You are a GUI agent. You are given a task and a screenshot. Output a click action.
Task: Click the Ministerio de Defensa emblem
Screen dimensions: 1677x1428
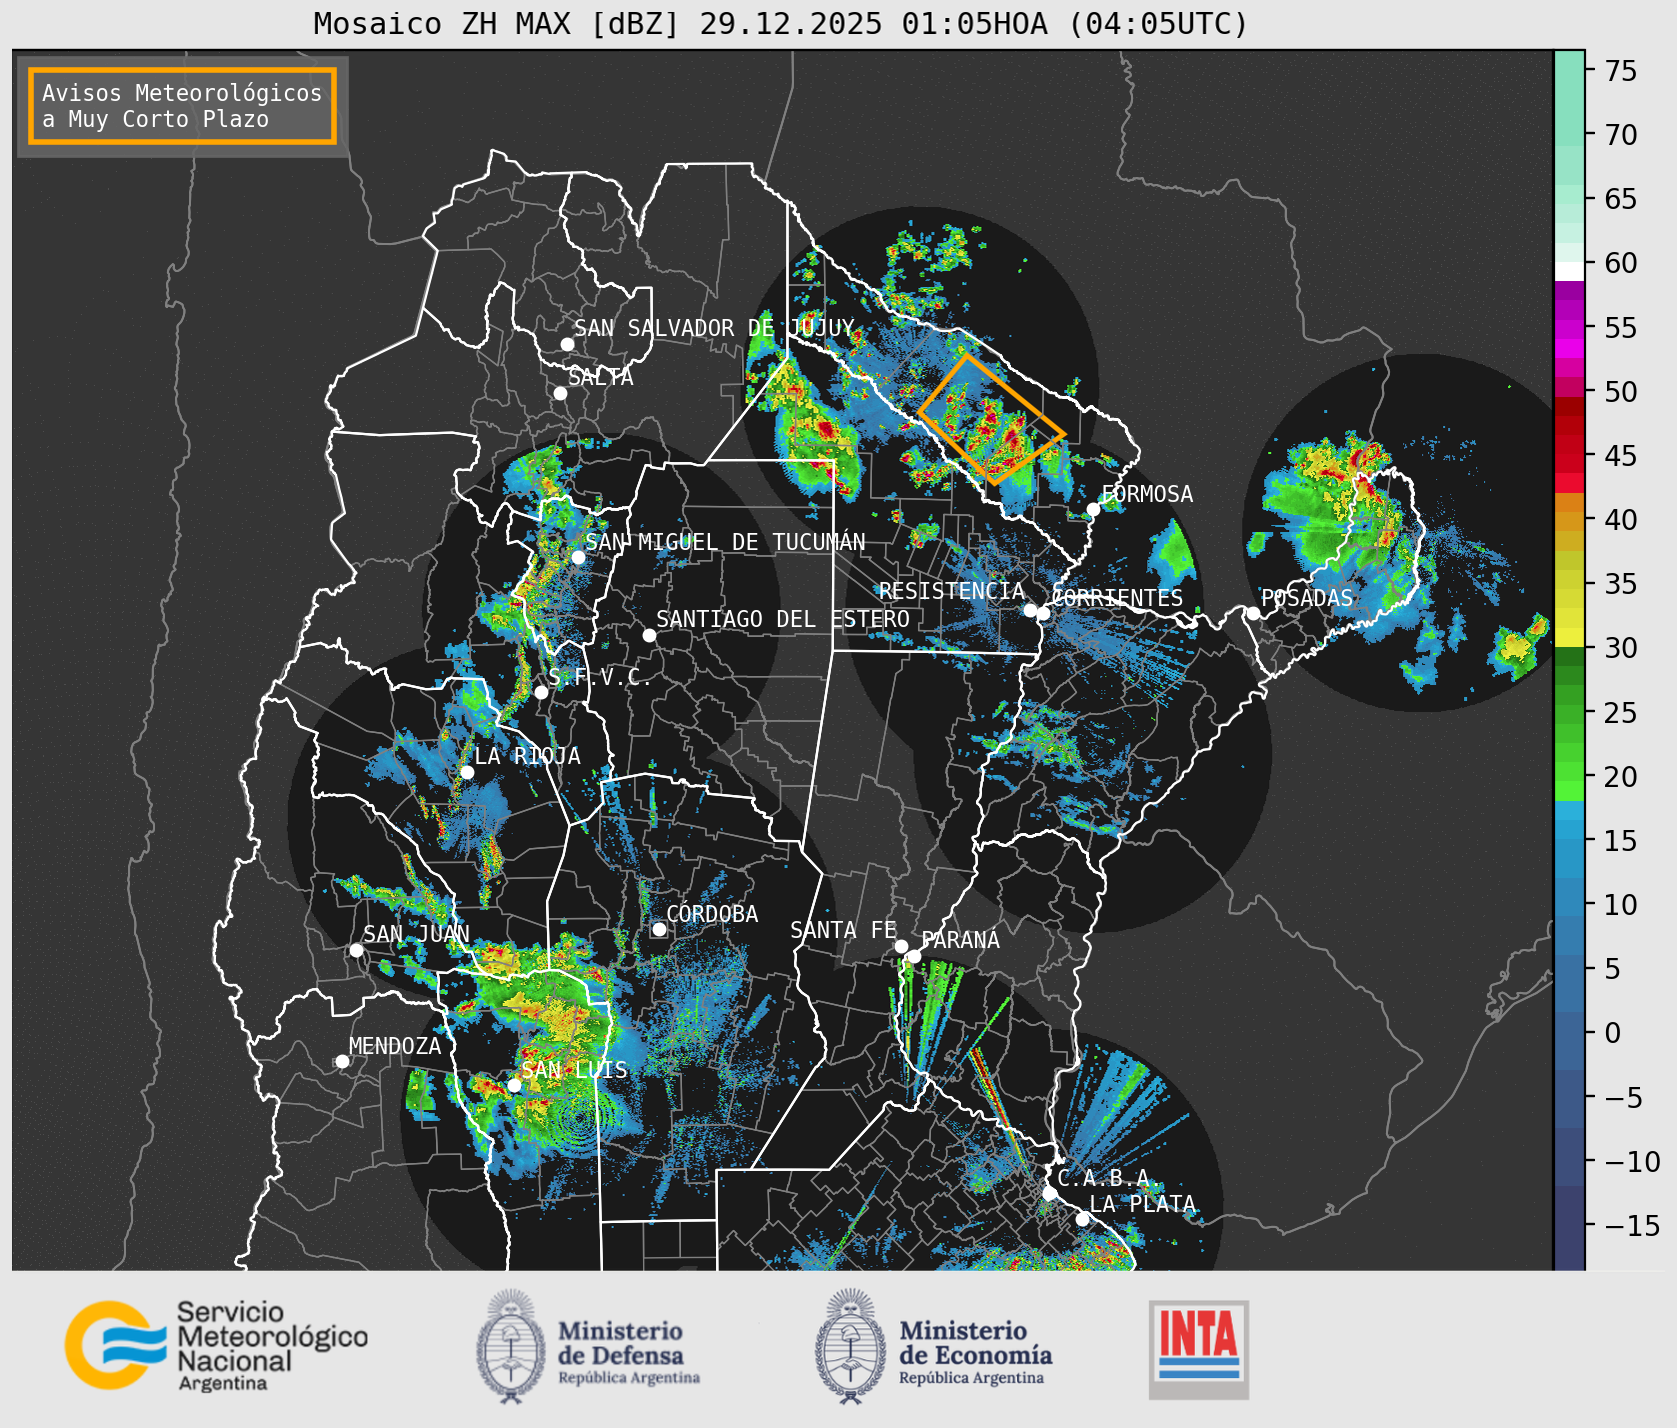[x=511, y=1346]
